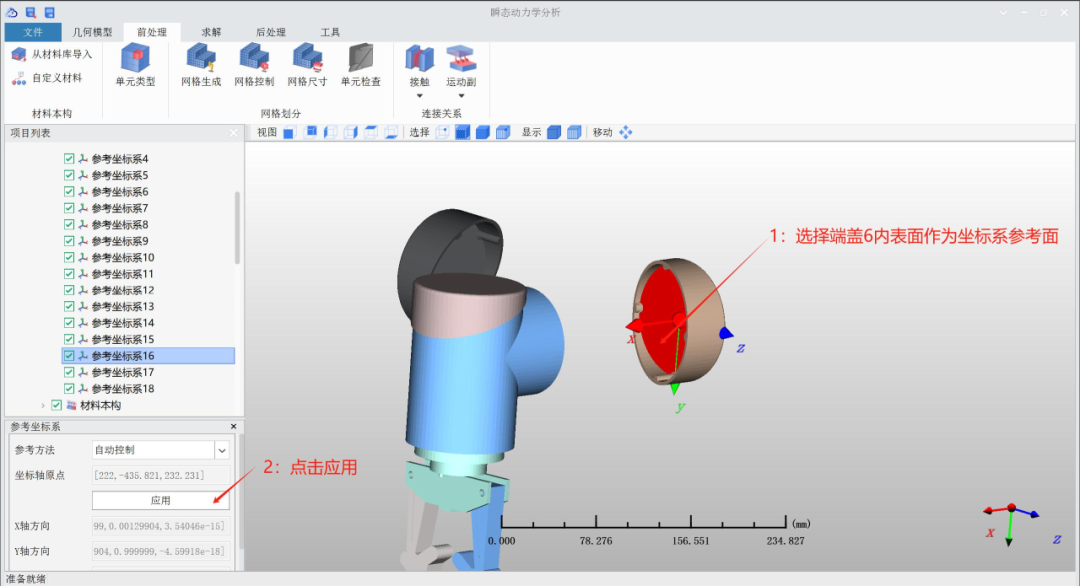Open the 网格尺寸 mesh size tool
This screenshot has width=1080, height=586.
point(307,58)
